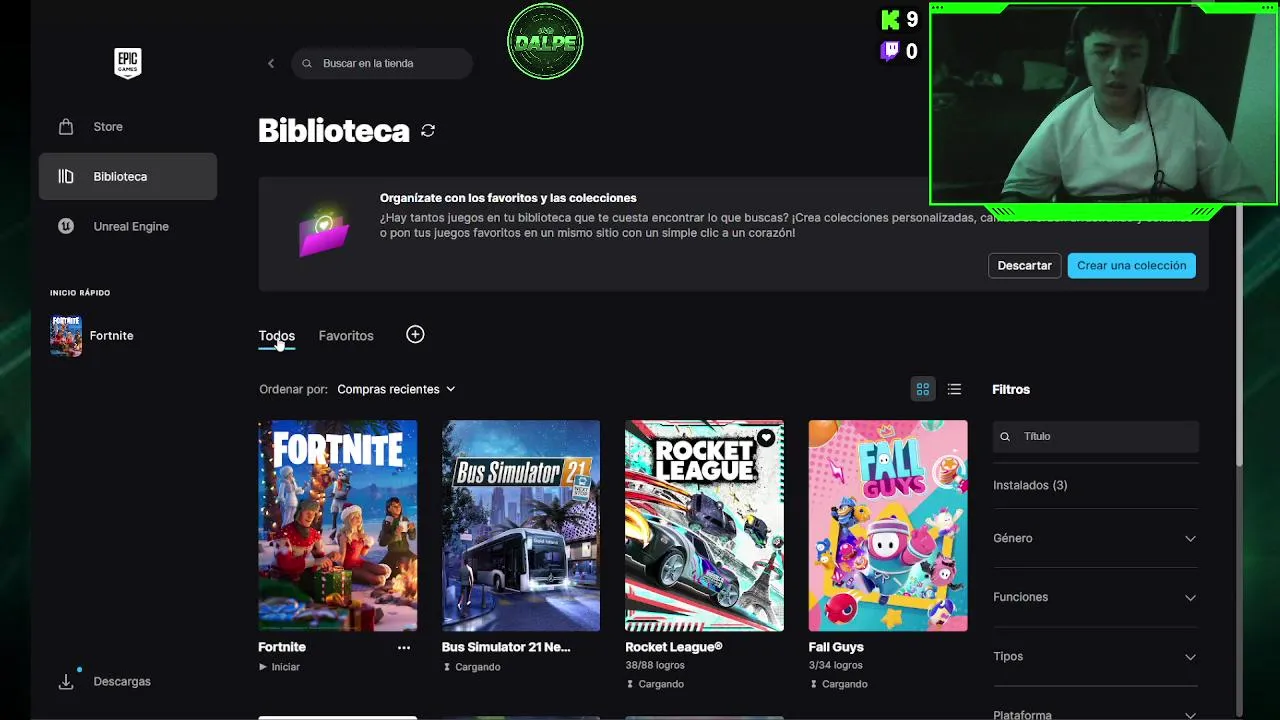Screen dimensions: 1280x720
Task: Click the search magnifier icon in store search
Action: point(307,63)
